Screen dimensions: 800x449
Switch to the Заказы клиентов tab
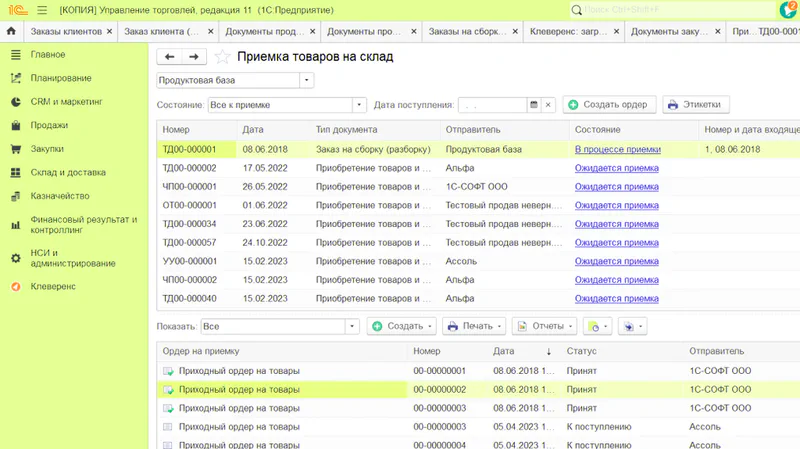pyautogui.click(x=66, y=32)
